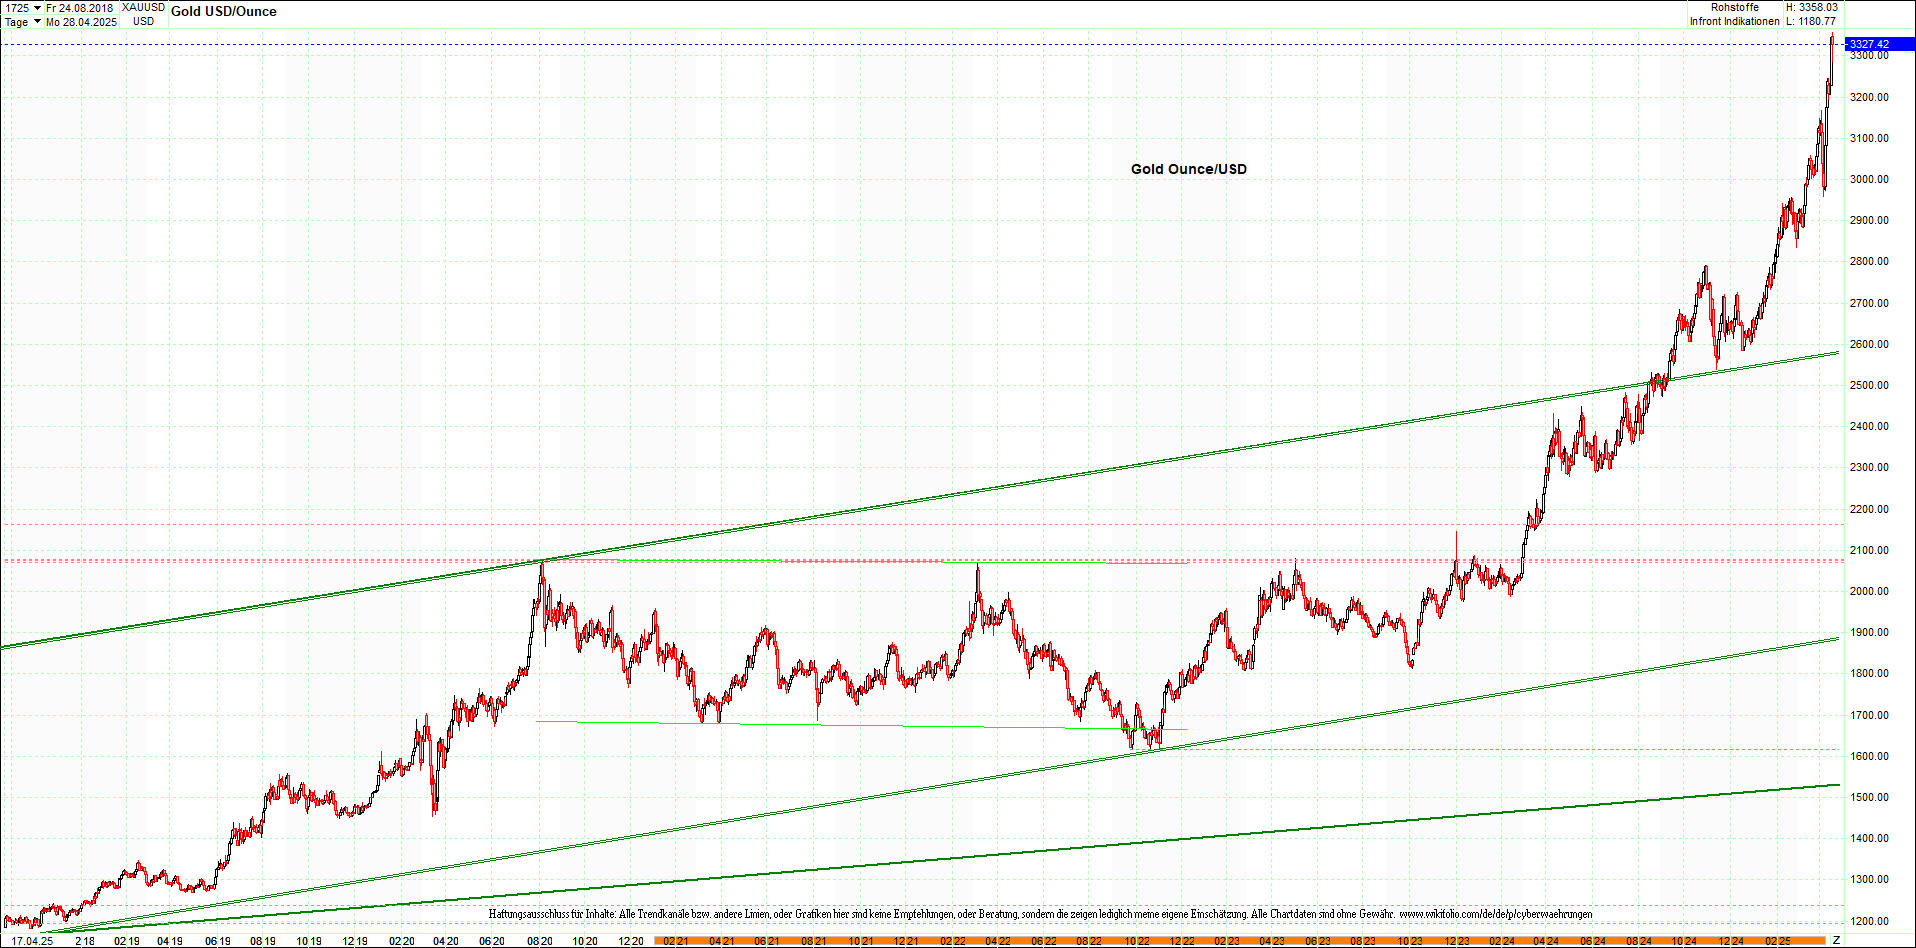Click the "02 21" timeline label
Image resolution: width=1916 pixels, height=948 pixels.
[676, 941]
